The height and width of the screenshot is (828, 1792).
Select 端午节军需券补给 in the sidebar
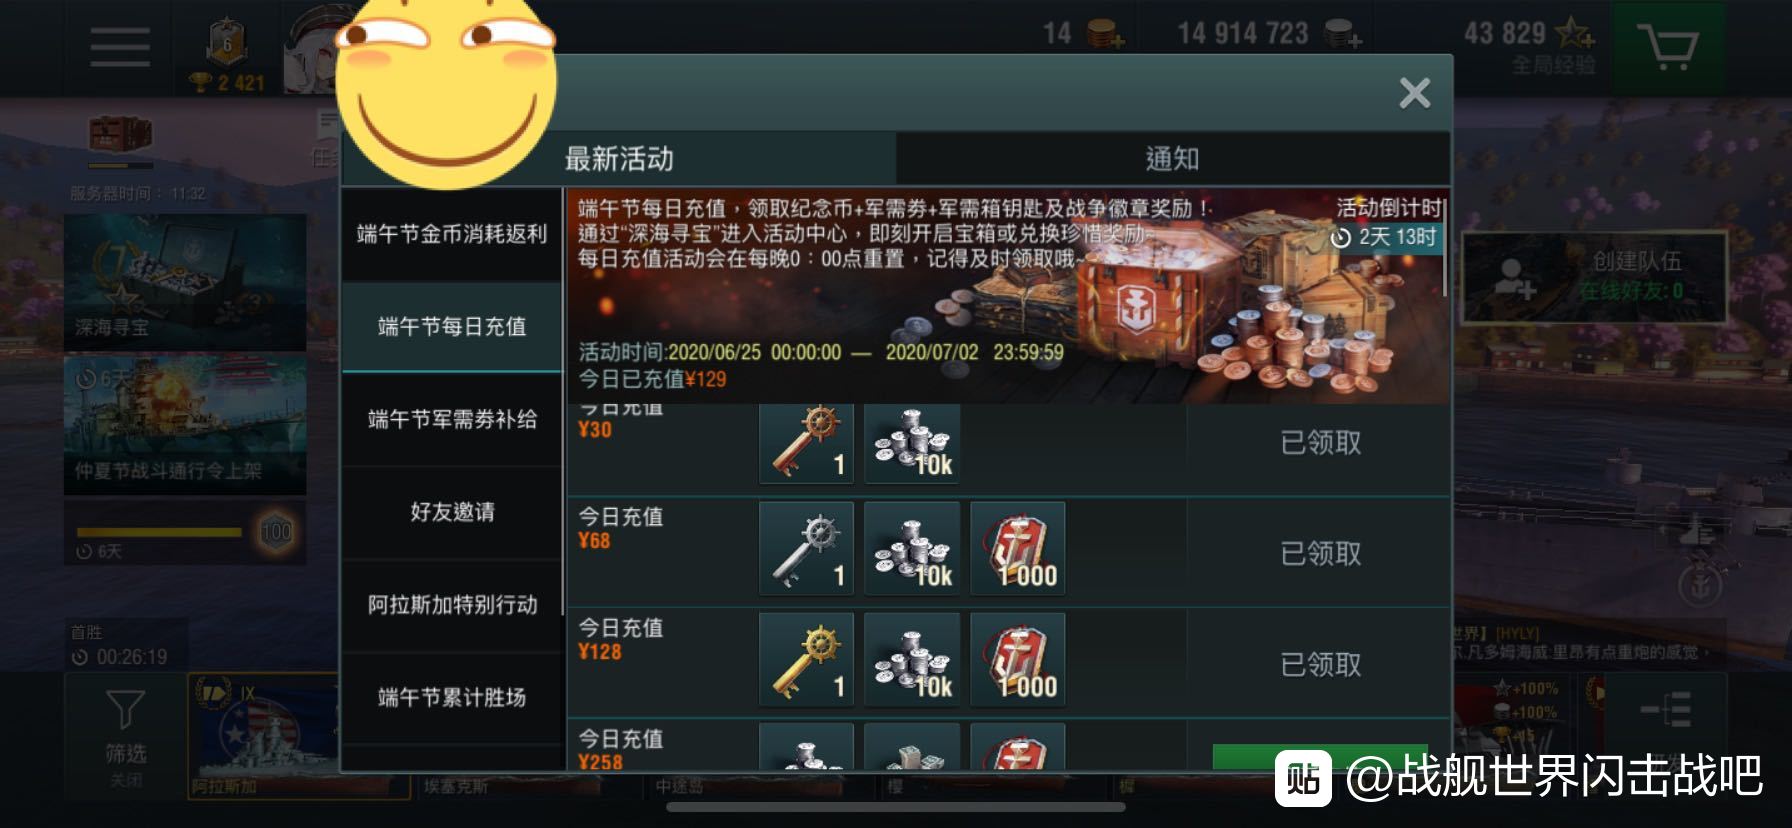click(x=452, y=419)
